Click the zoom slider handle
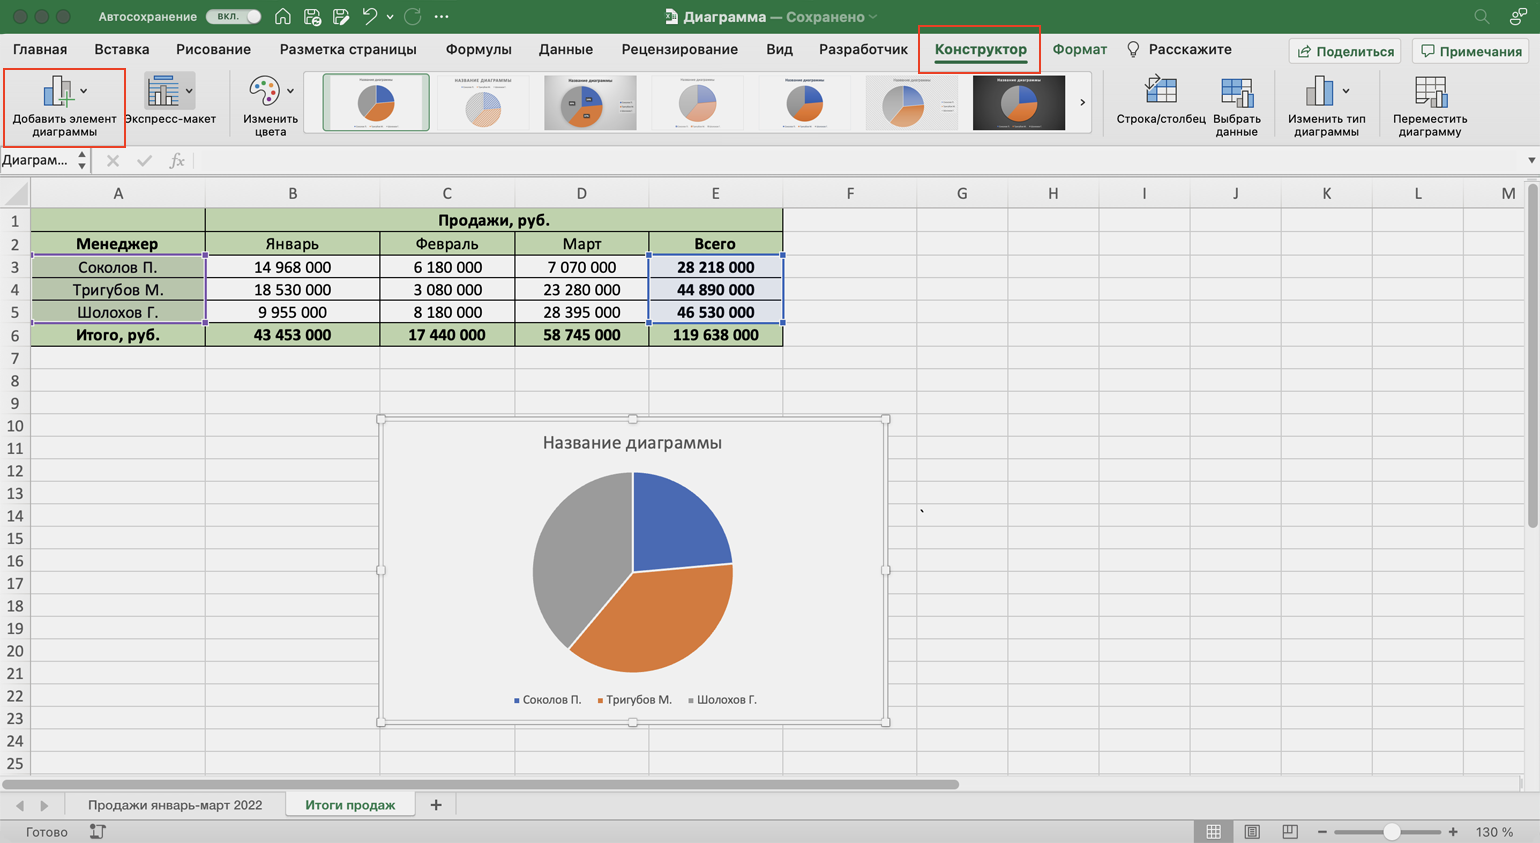 1391,832
